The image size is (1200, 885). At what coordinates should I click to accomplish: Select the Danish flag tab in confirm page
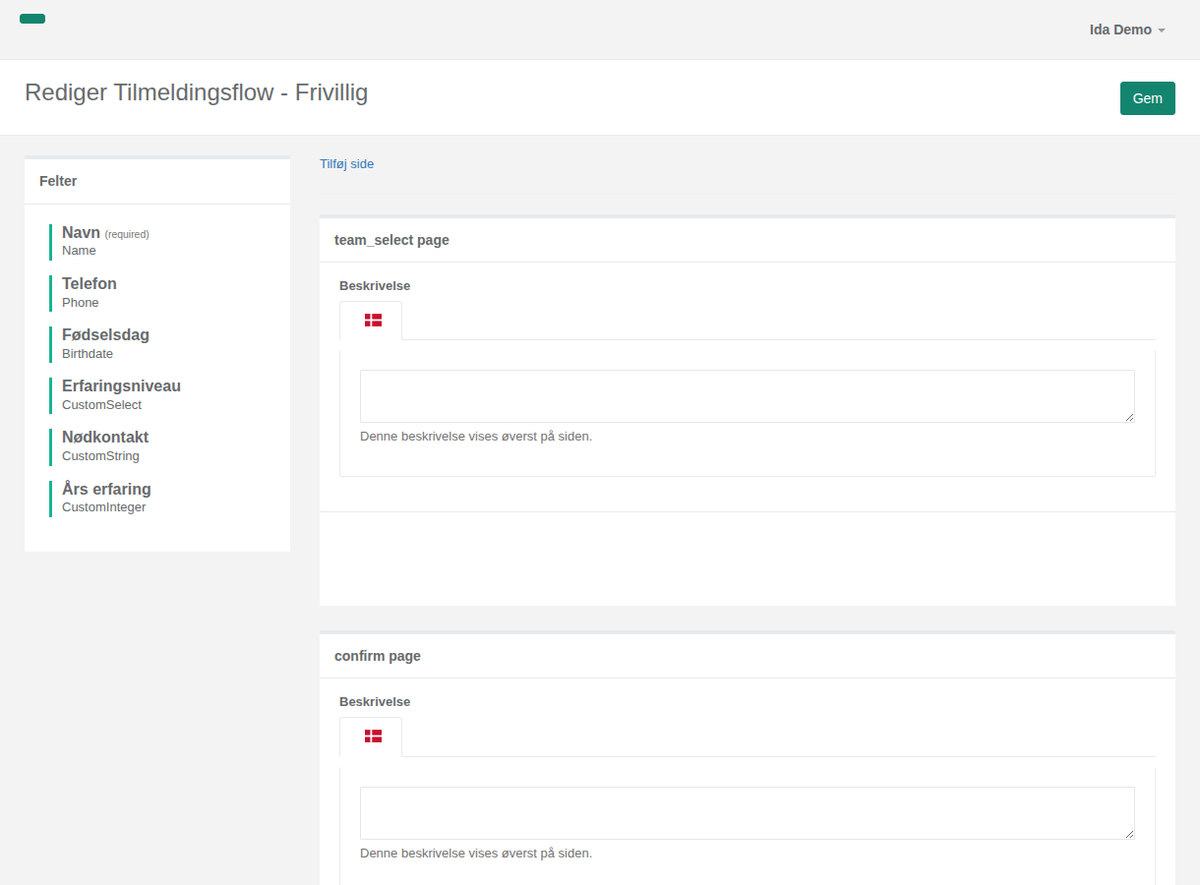(x=372, y=736)
